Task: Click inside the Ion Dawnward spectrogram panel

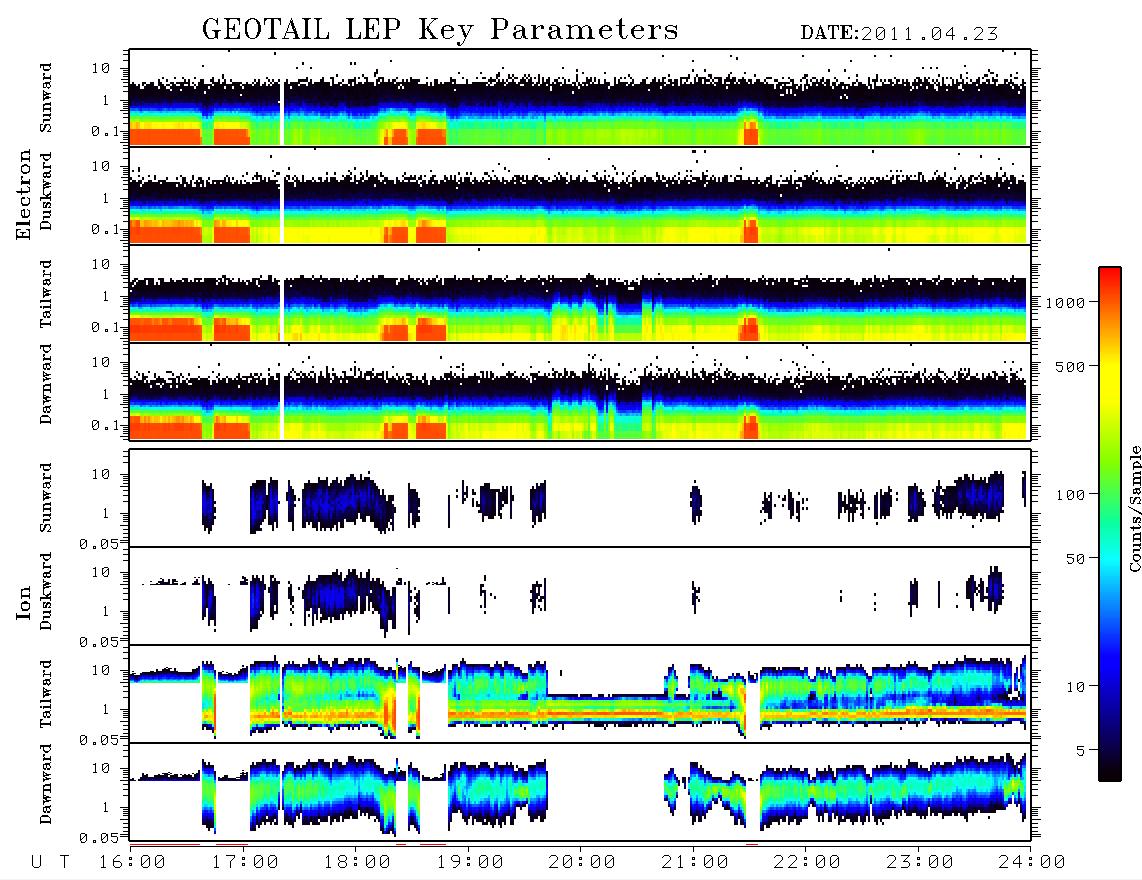Action: 580,792
